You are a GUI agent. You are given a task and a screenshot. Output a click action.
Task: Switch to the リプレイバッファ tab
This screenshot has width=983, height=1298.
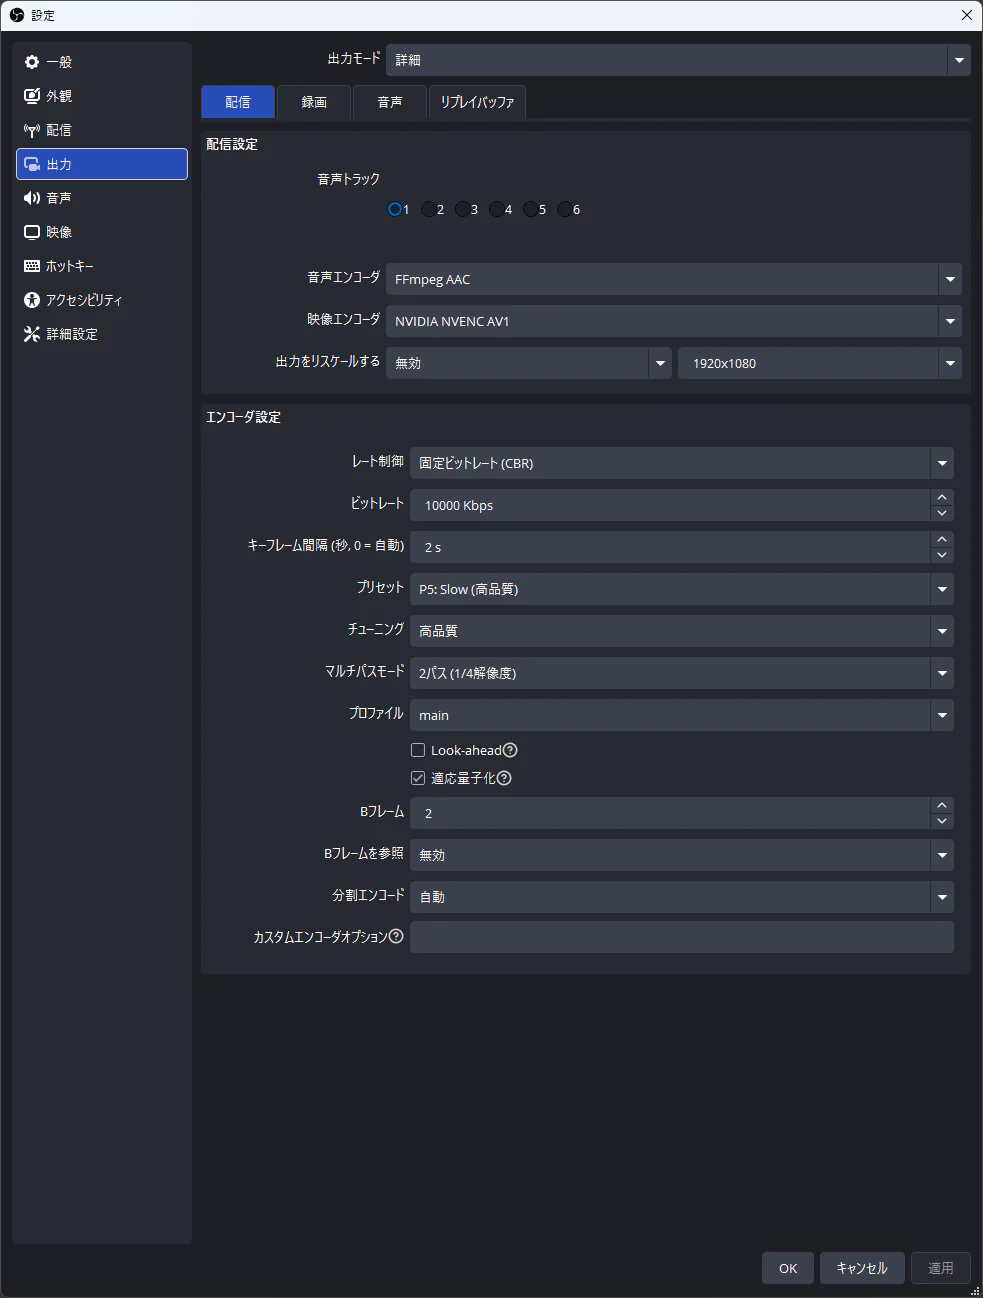(x=477, y=102)
